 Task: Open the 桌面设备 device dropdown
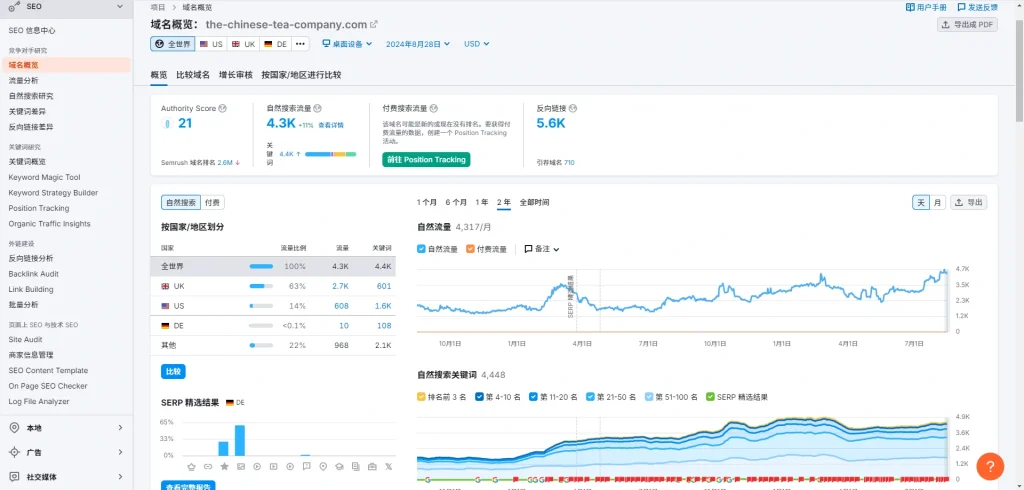click(347, 44)
